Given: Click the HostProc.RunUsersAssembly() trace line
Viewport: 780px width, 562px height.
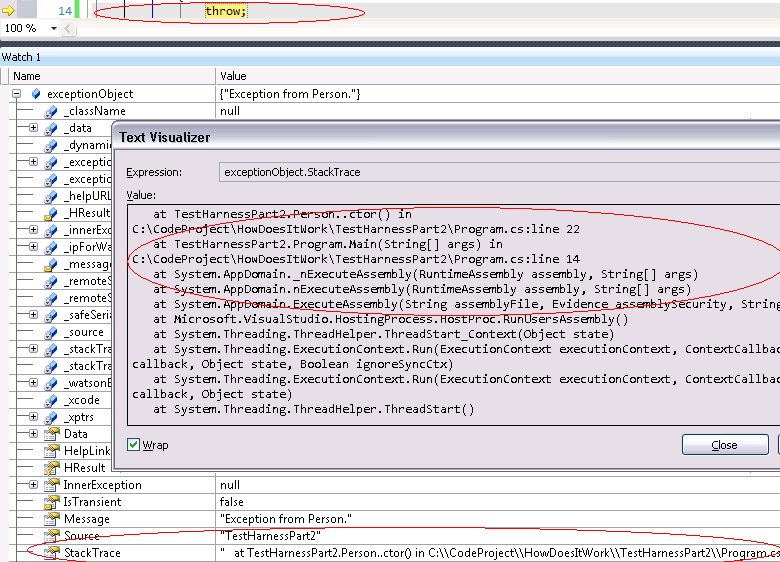Looking at the screenshot, I should click(391, 319).
